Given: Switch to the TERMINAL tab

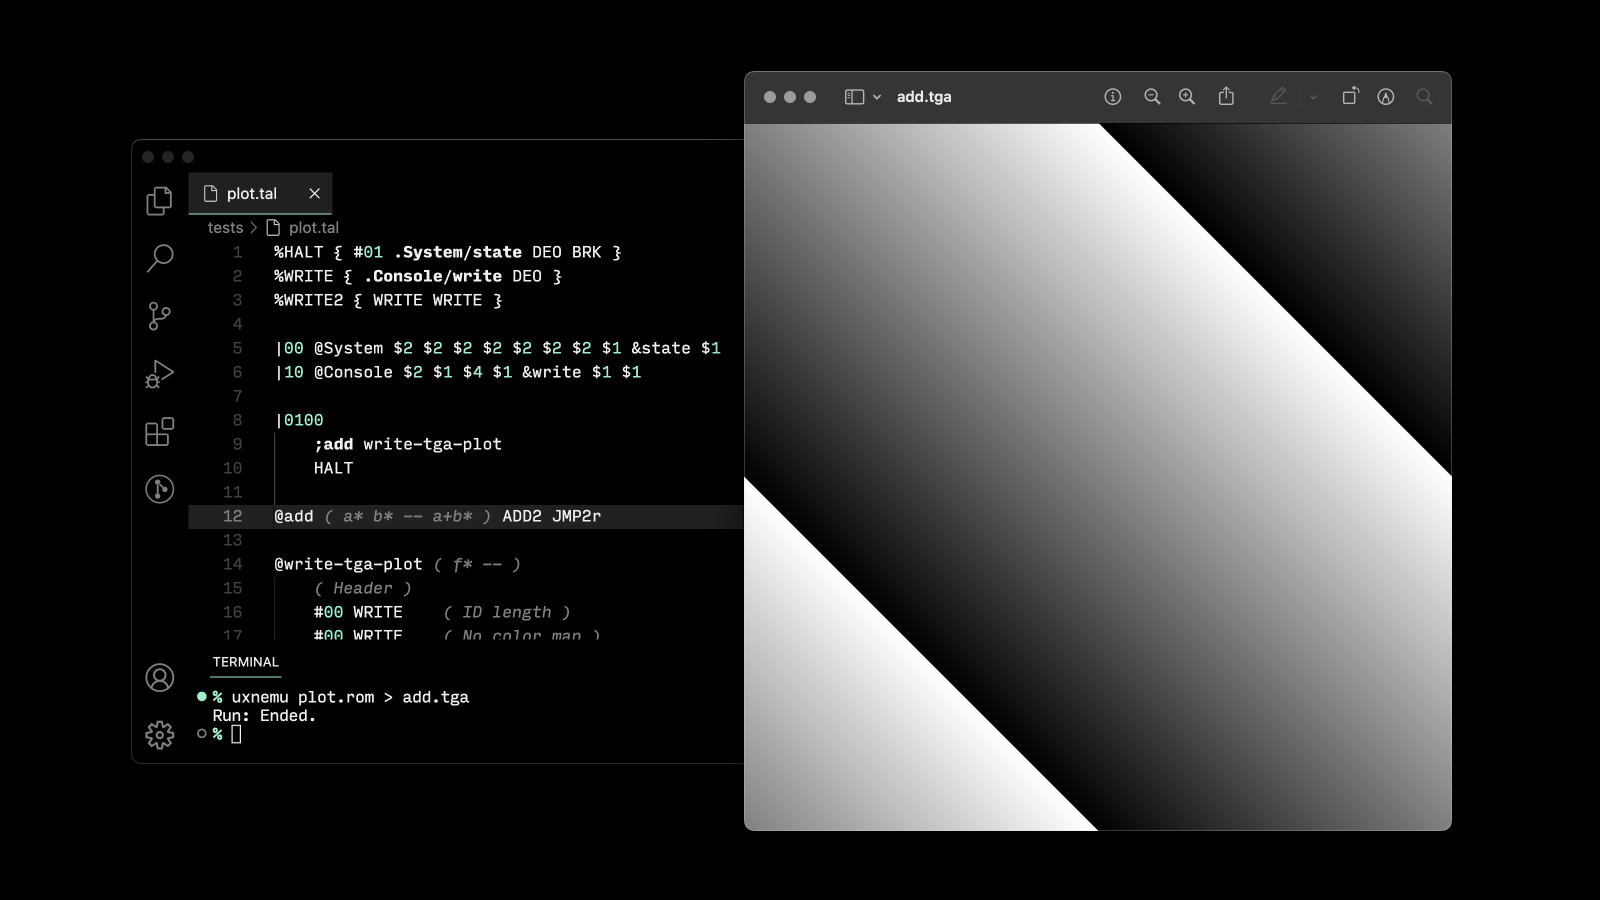Looking at the screenshot, I should pyautogui.click(x=245, y=662).
